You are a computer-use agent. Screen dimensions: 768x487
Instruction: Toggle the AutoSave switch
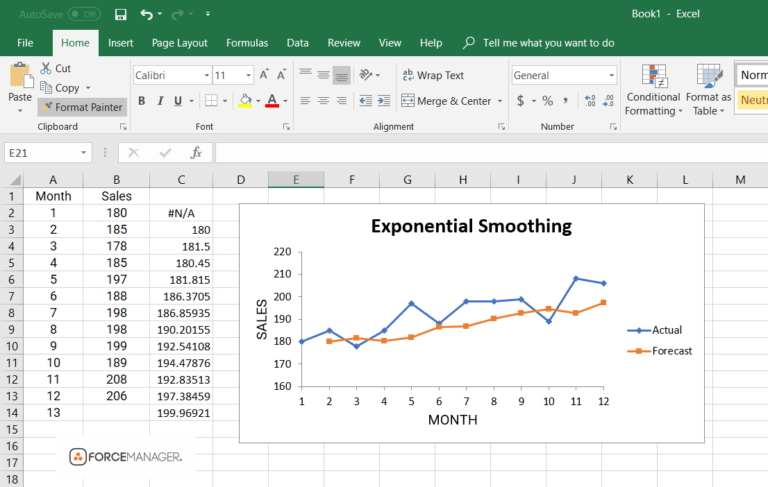click(84, 14)
